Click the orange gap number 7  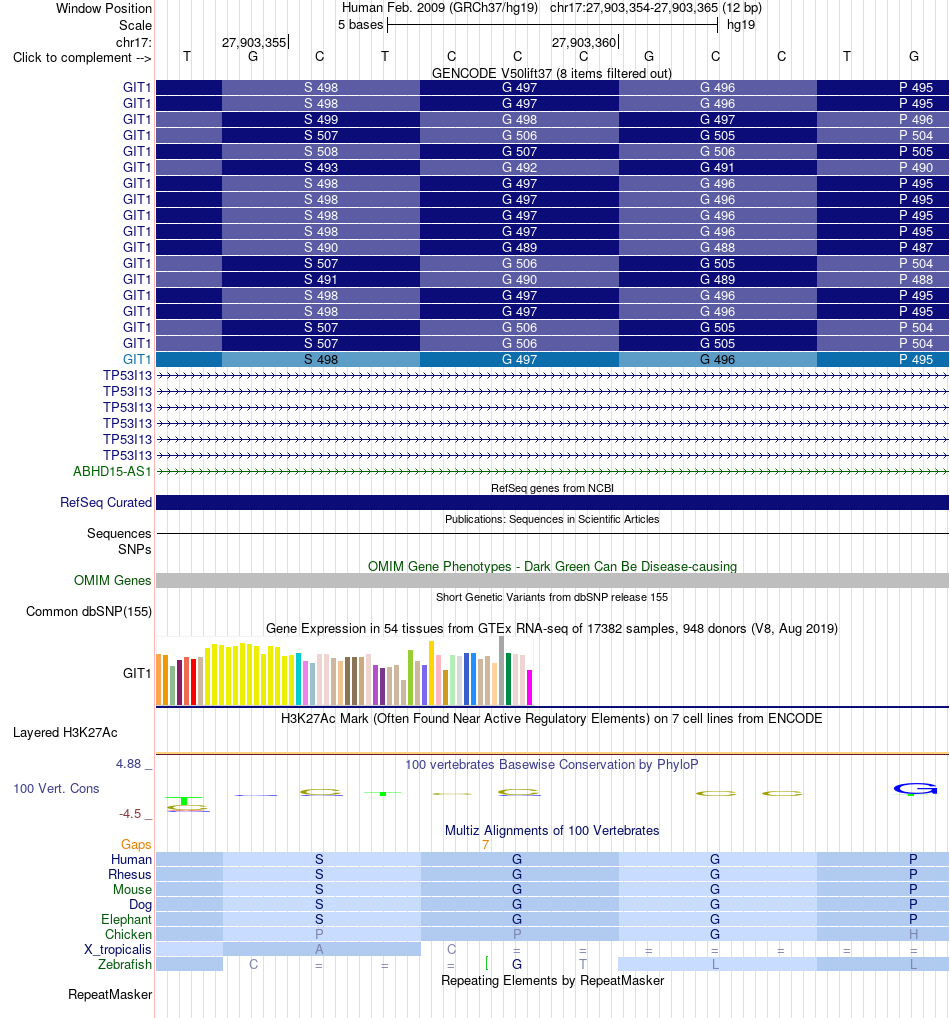pos(485,845)
